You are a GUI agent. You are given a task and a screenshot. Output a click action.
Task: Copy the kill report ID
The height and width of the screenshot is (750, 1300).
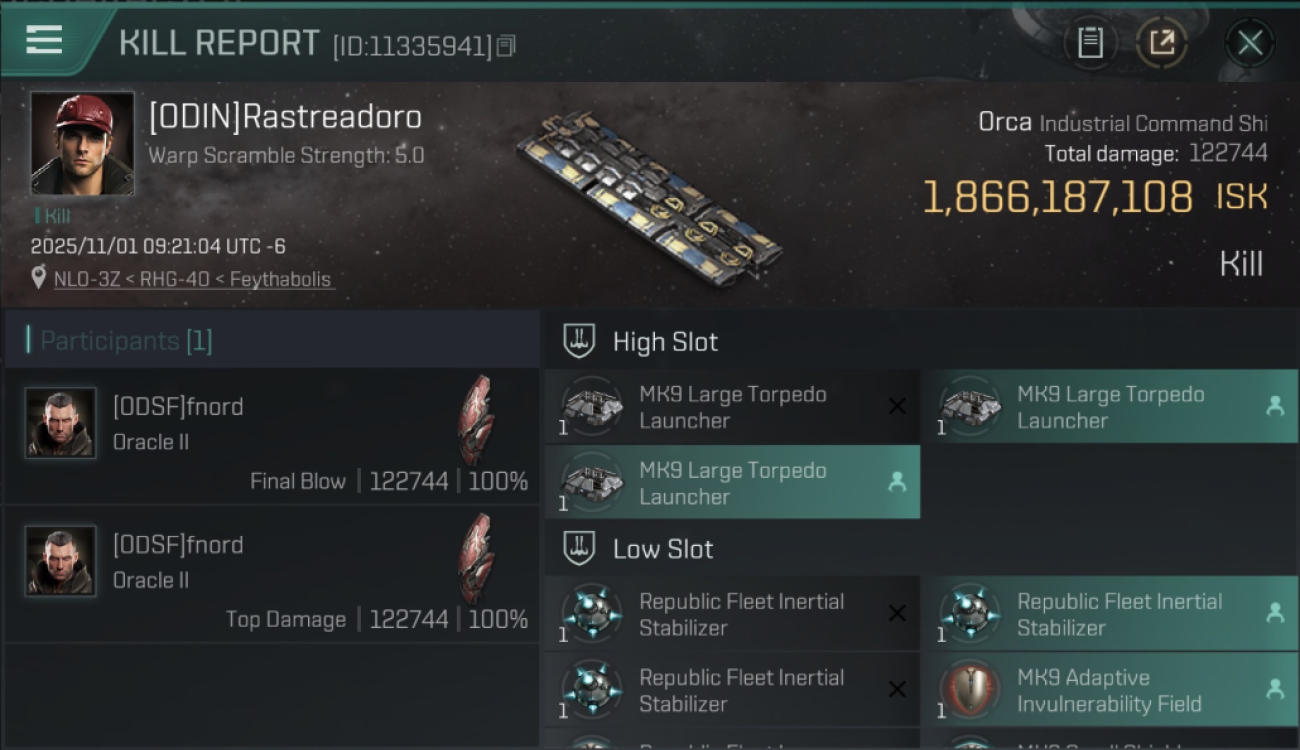coord(506,46)
